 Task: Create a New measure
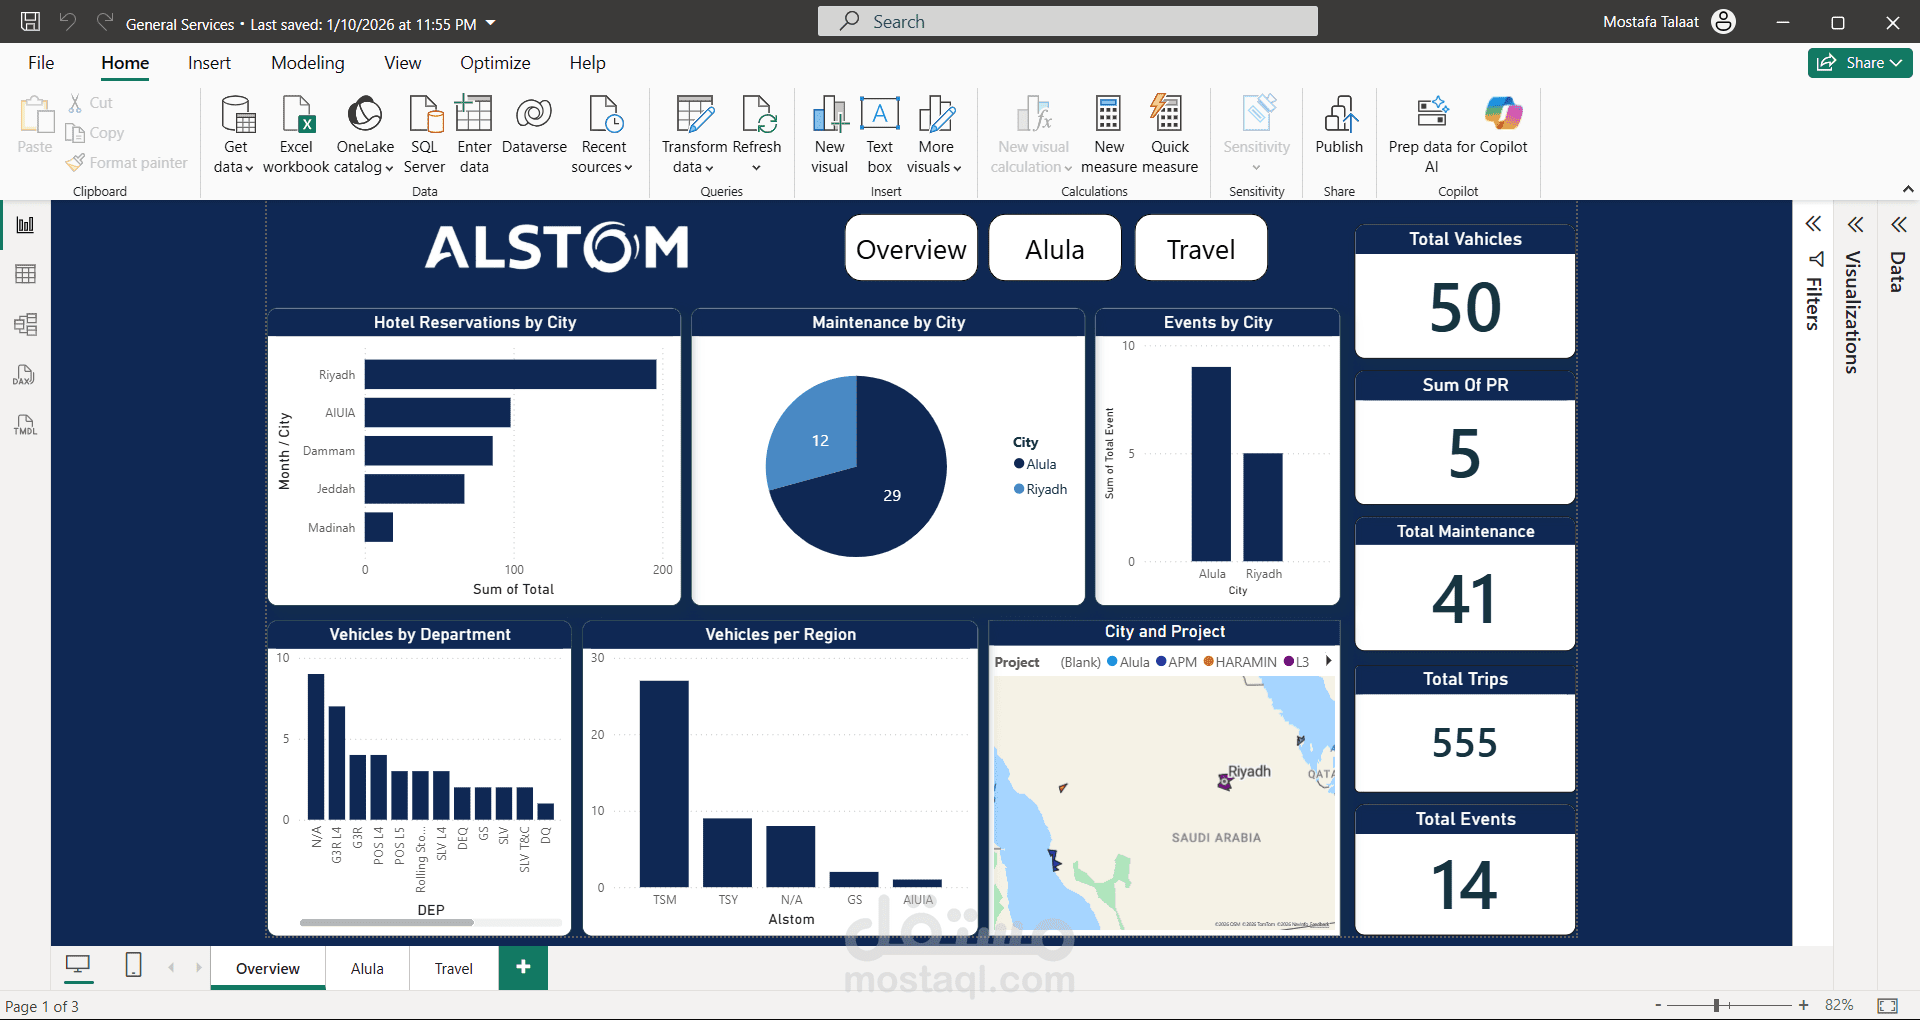pos(1109,135)
